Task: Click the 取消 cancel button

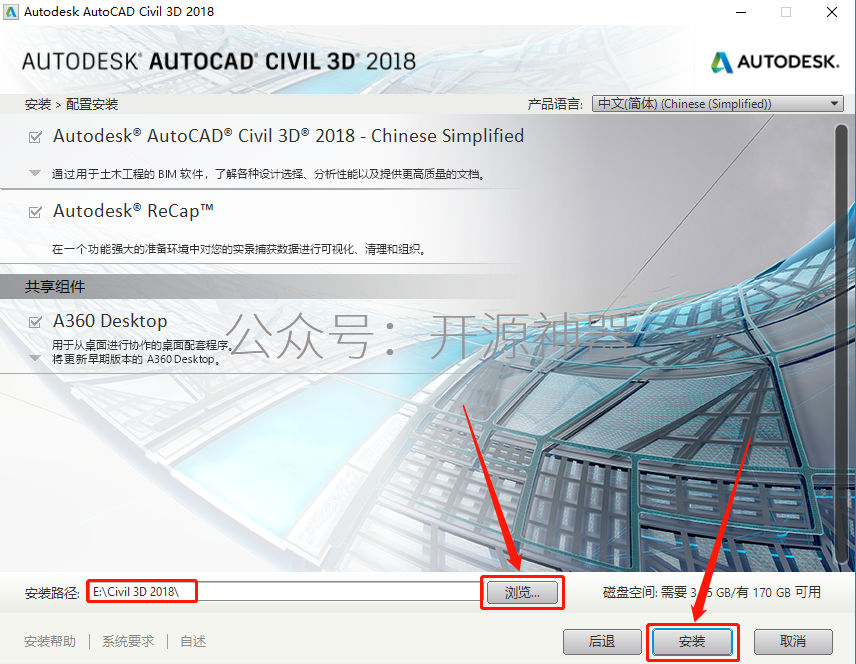Action: pyautogui.click(x=793, y=642)
